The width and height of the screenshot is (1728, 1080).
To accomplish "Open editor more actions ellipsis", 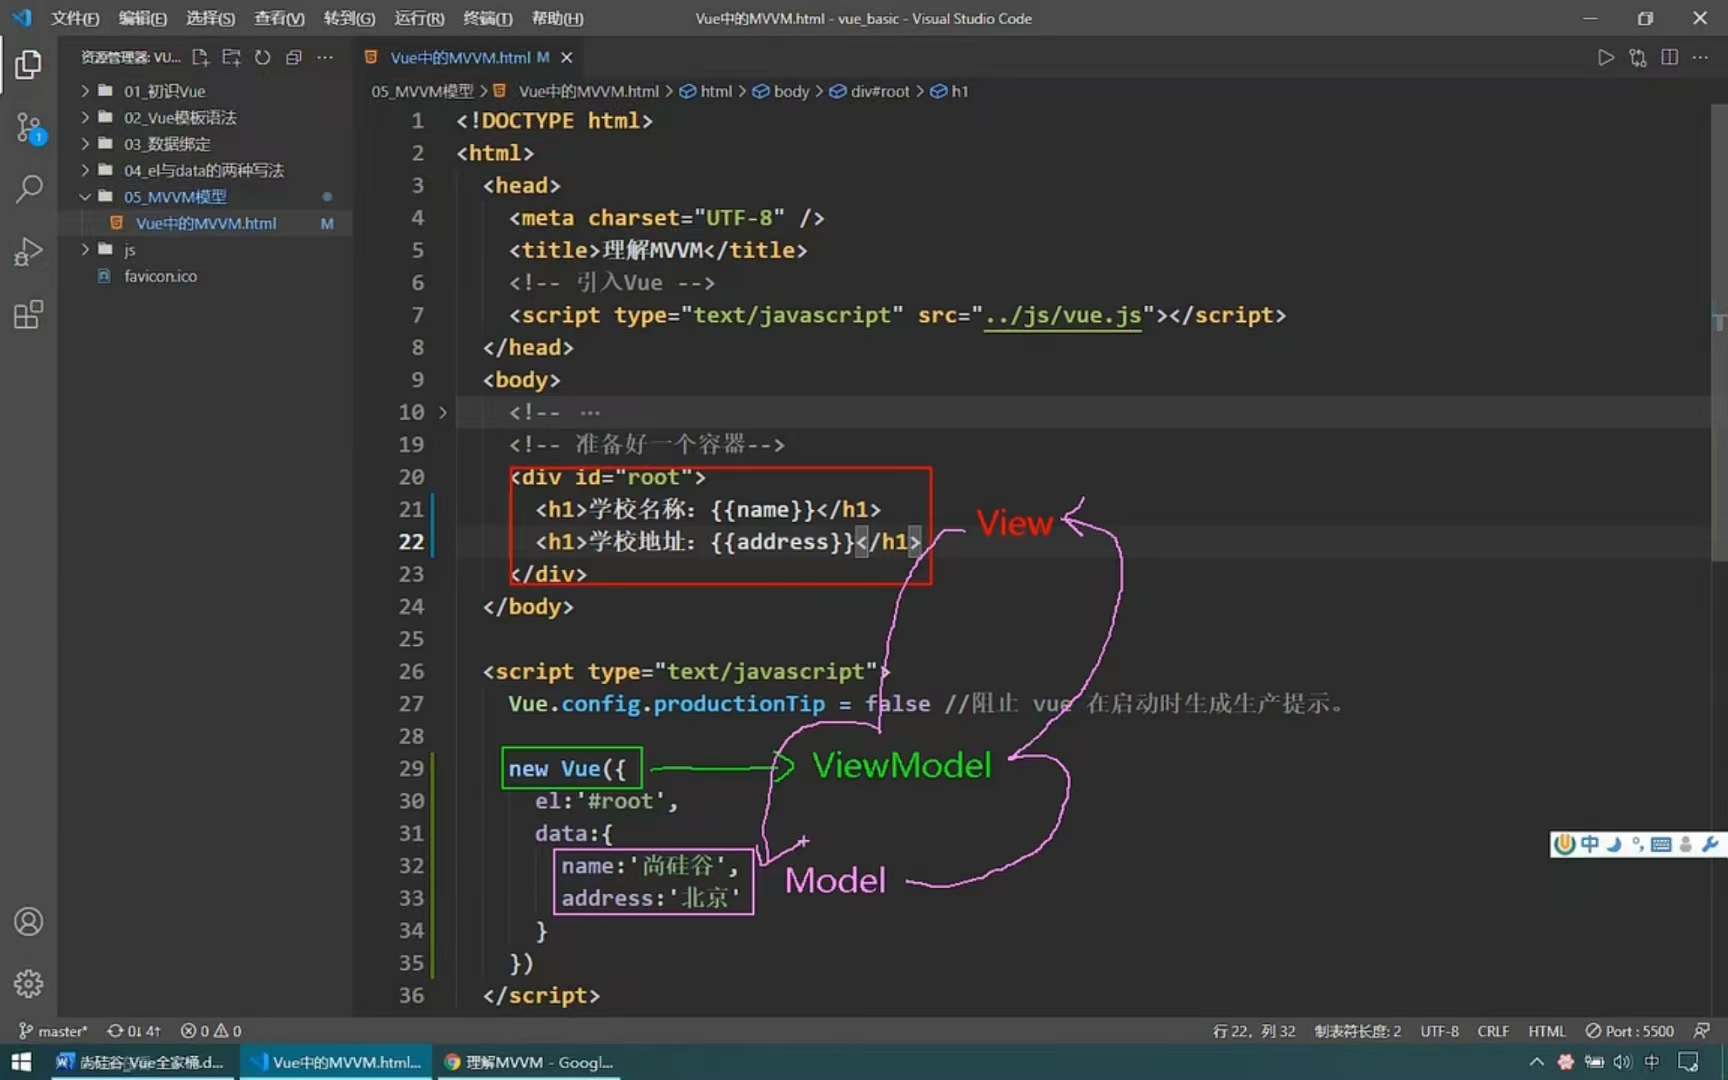I will (1700, 57).
